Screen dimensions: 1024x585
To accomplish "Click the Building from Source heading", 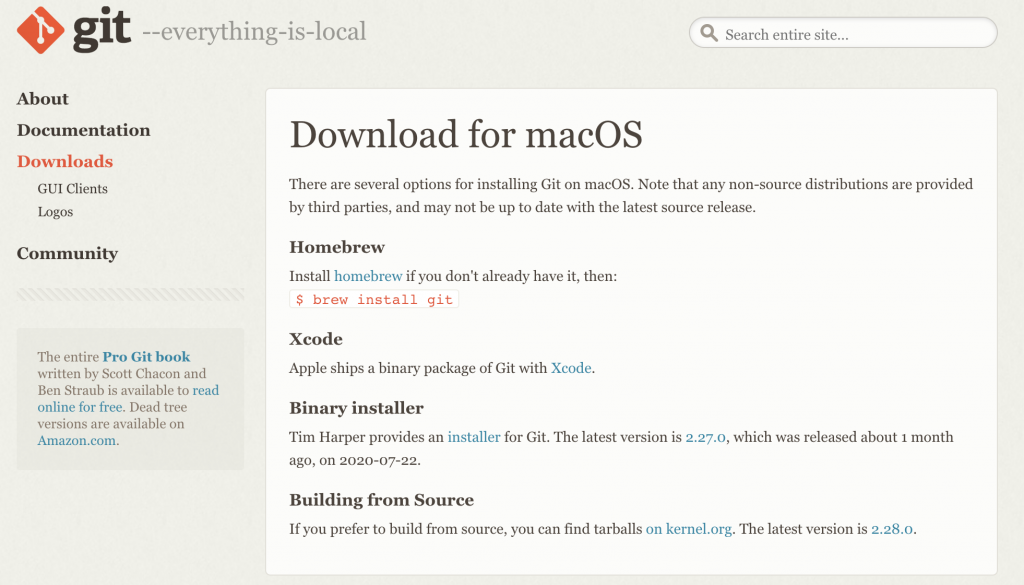I will [x=381, y=500].
